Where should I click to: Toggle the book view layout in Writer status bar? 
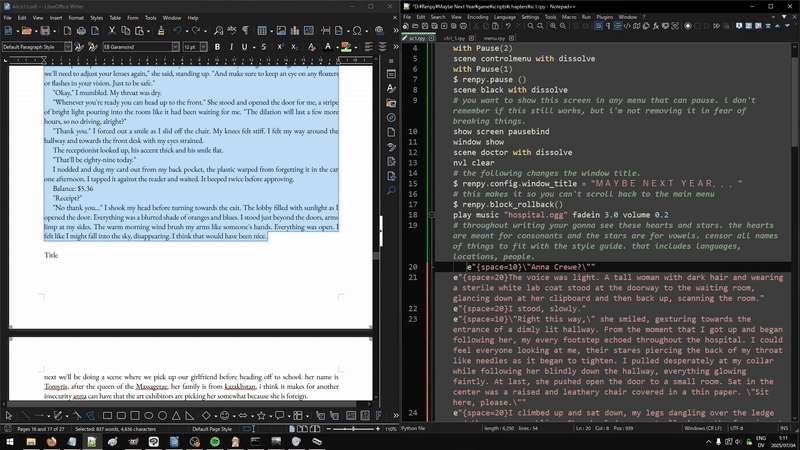pos(315,429)
